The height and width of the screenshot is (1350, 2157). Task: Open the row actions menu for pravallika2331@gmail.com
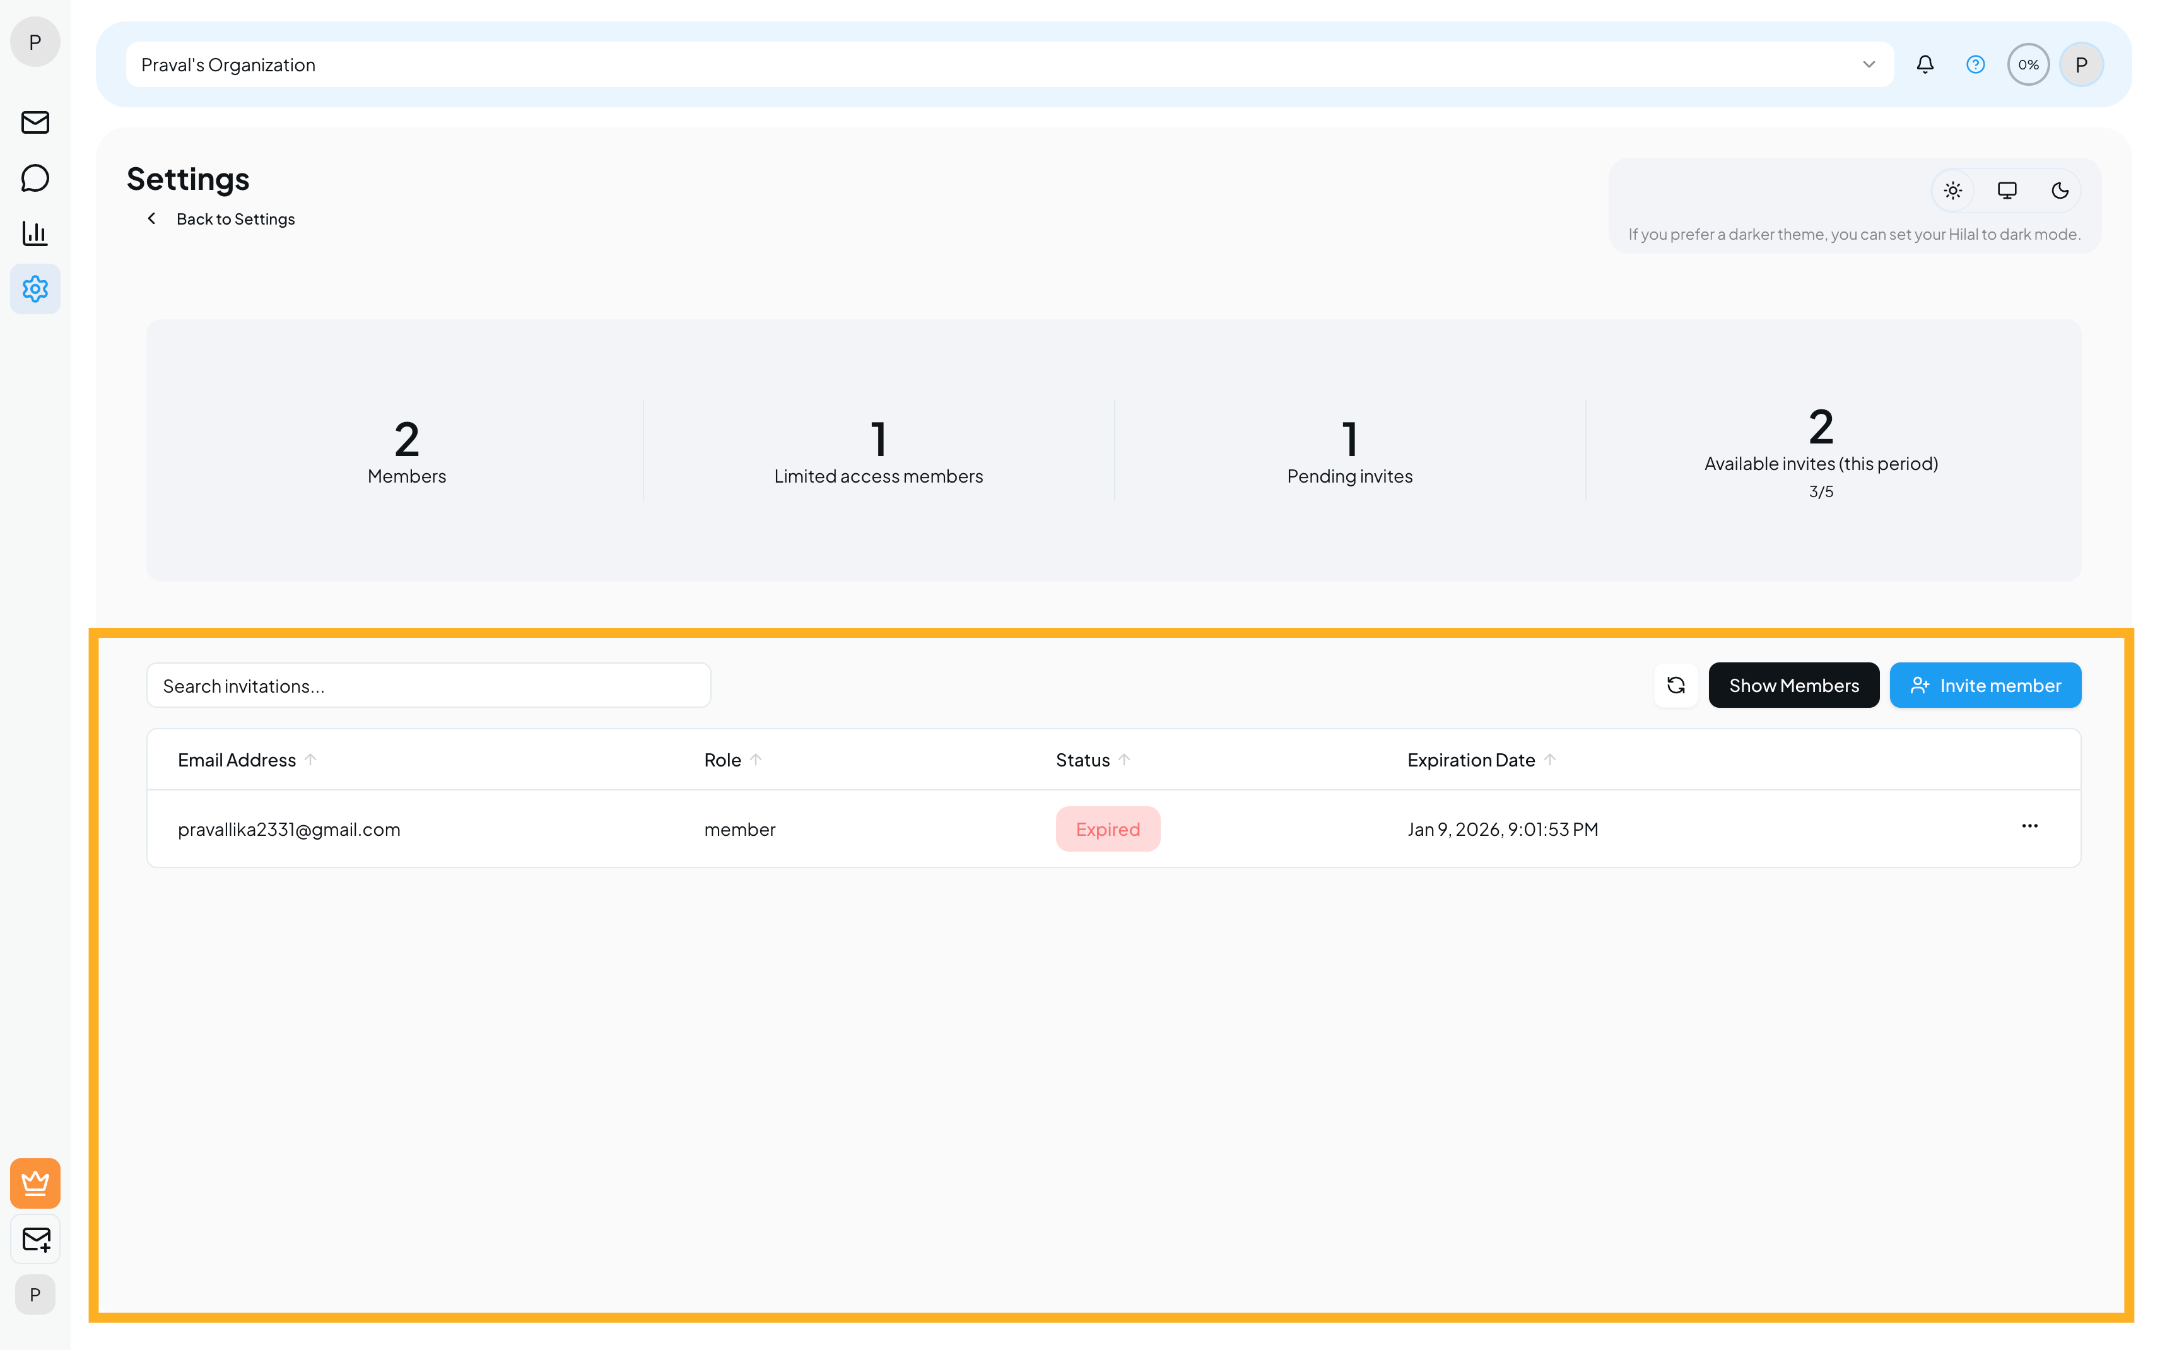2030,827
